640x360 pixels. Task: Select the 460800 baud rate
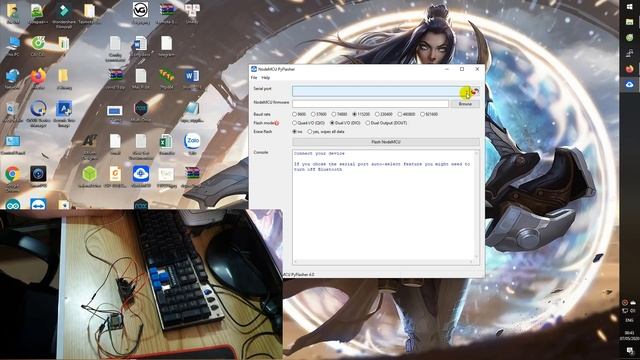click(407, 114)
